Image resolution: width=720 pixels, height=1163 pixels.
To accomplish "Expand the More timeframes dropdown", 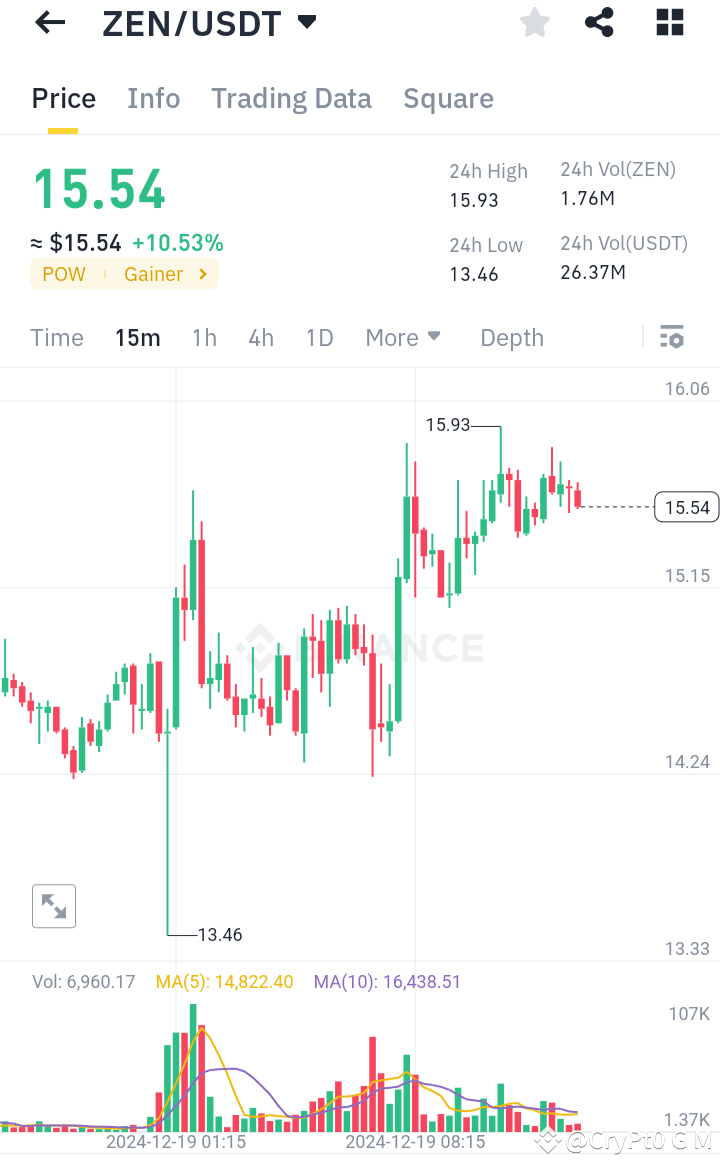I will click(403, 338).
